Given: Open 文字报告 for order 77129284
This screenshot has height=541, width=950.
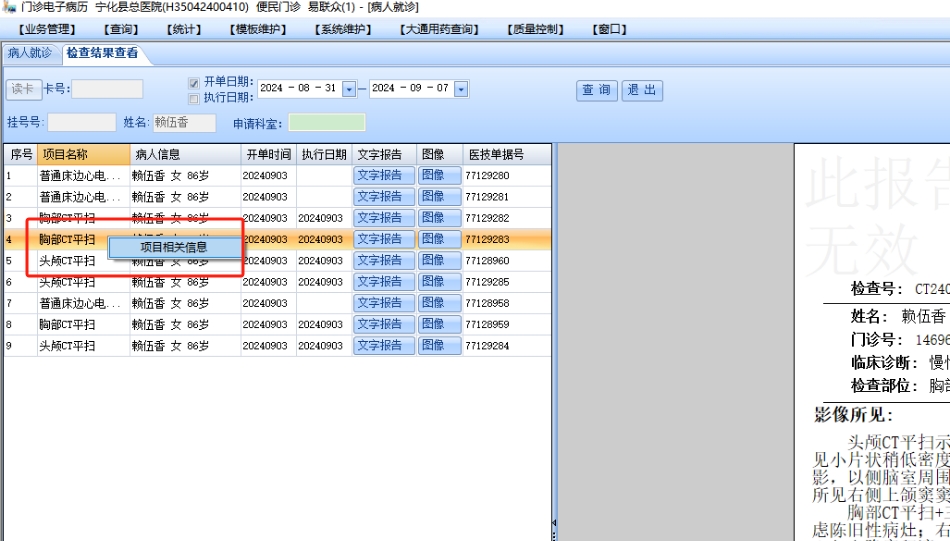Looking at the screenshot, I should pos(384,345).
